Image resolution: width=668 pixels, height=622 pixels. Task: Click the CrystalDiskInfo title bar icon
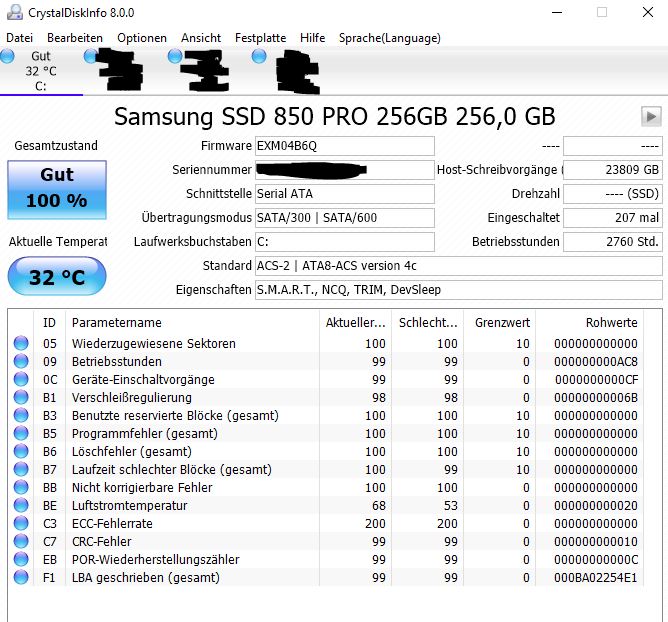(14, 12)
